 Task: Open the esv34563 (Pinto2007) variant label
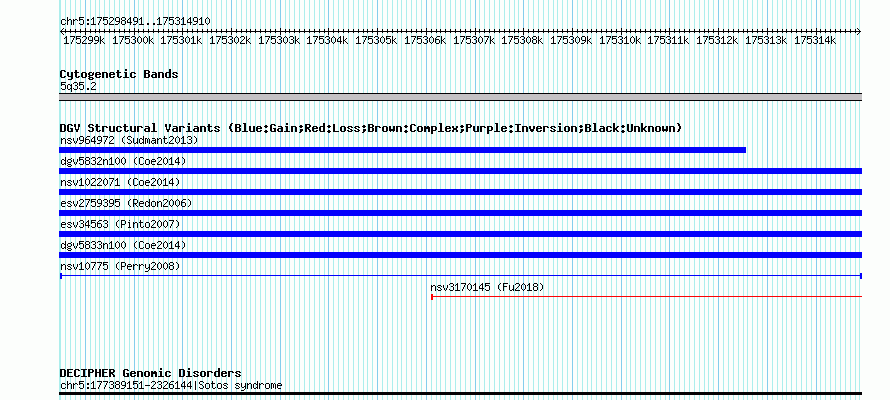(x=120, y=224)
